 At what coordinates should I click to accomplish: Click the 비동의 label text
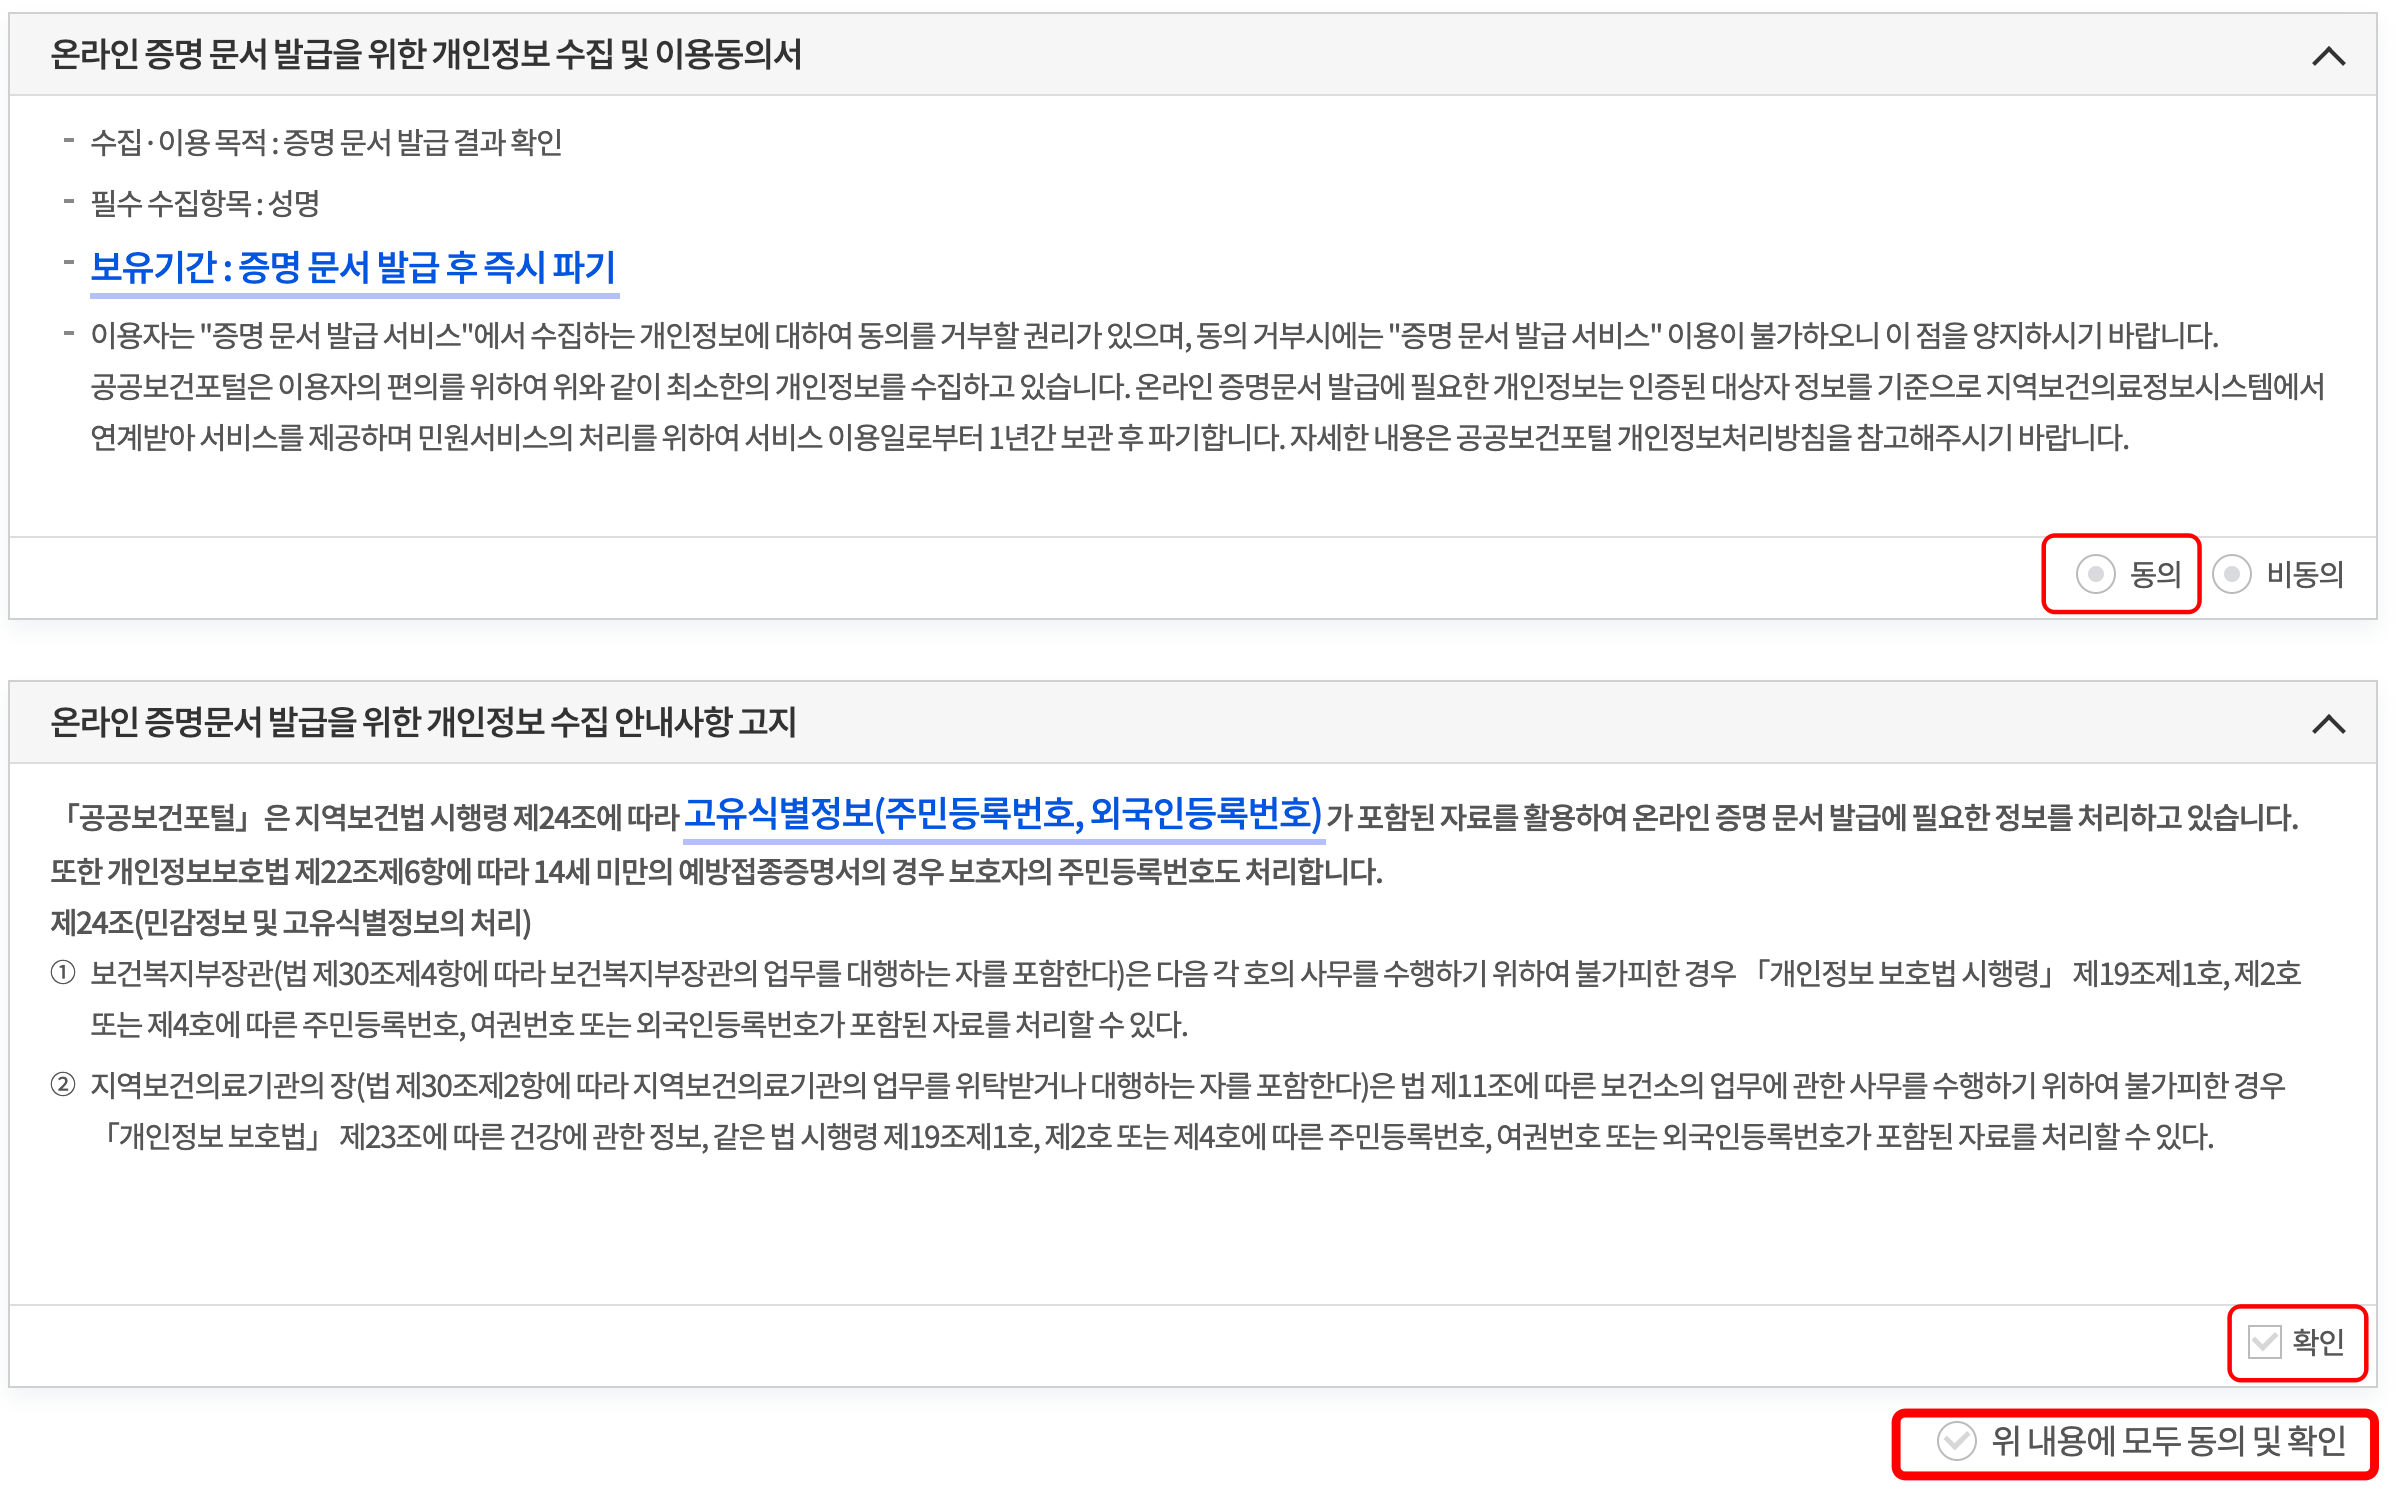point(2304,574)
